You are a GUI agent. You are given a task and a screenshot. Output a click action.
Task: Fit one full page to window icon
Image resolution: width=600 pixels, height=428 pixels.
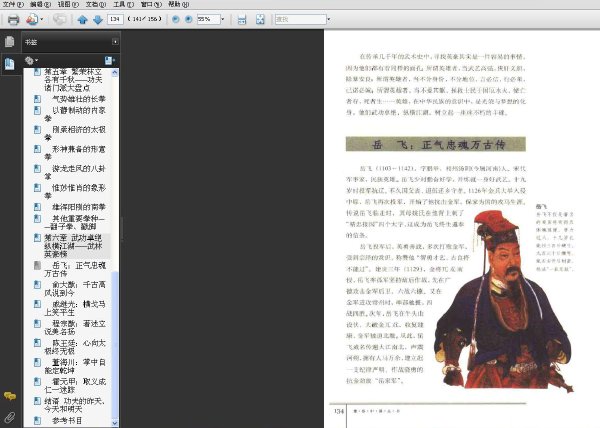(260, 20)
